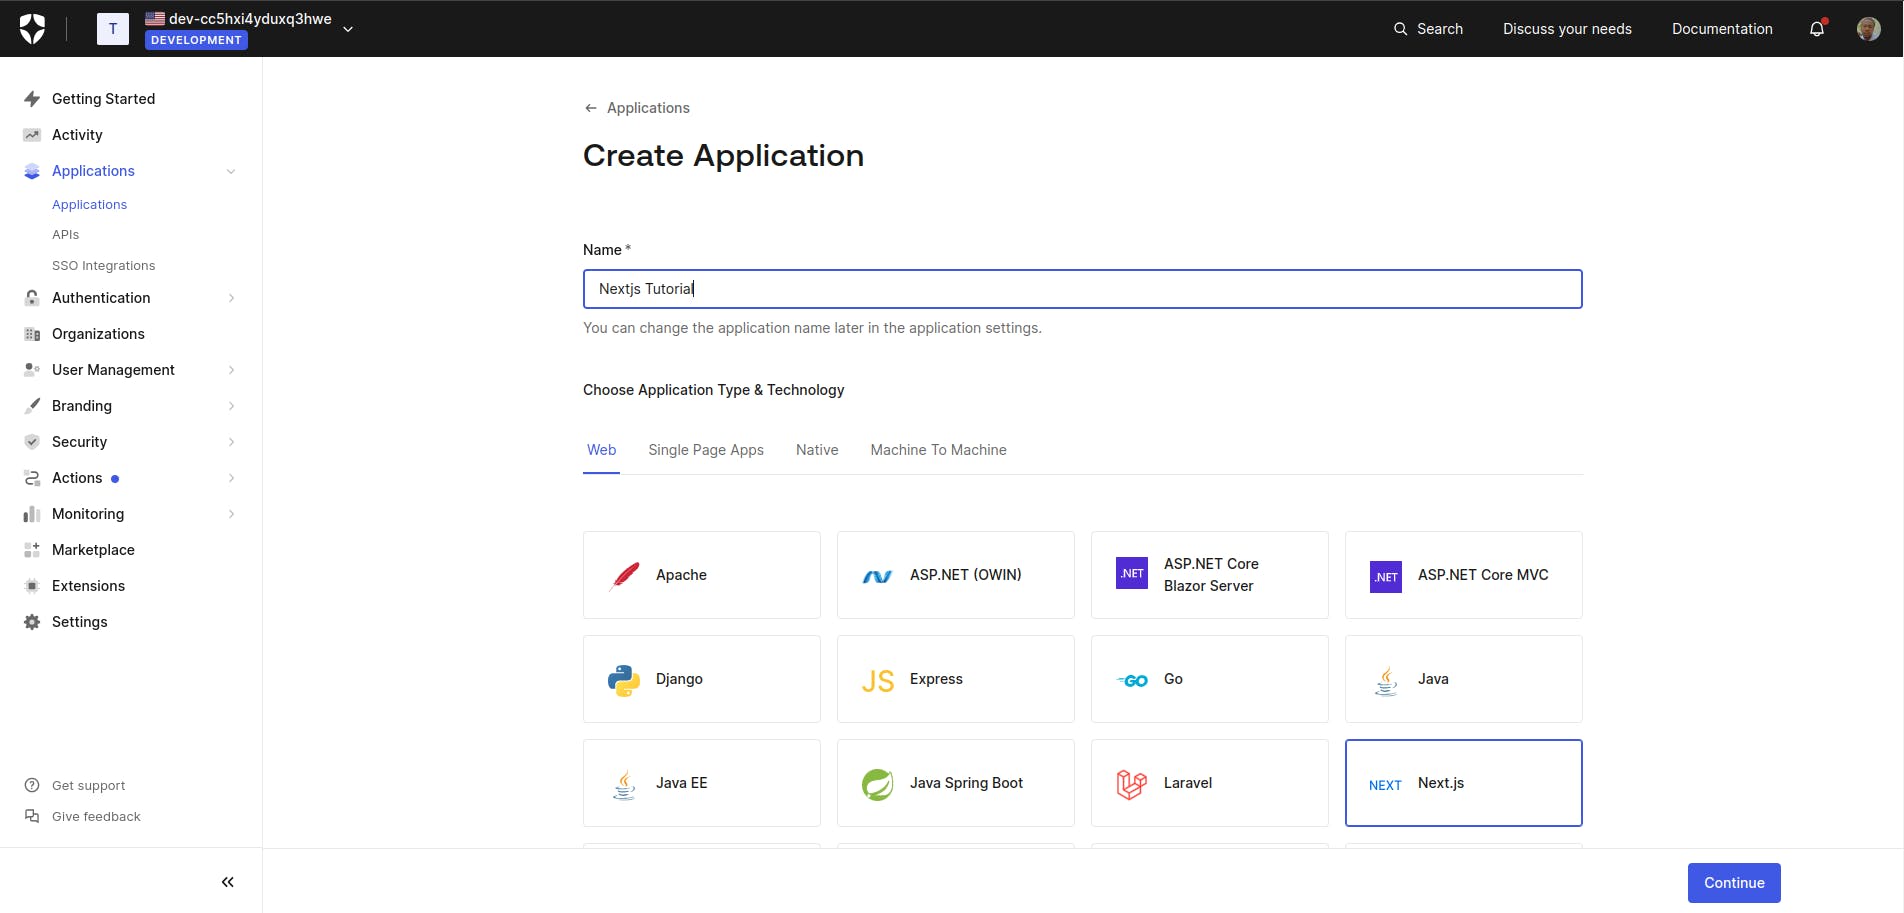Switch to the Native tab
This screenshot has height=913, width=1904.
point(816,450)
